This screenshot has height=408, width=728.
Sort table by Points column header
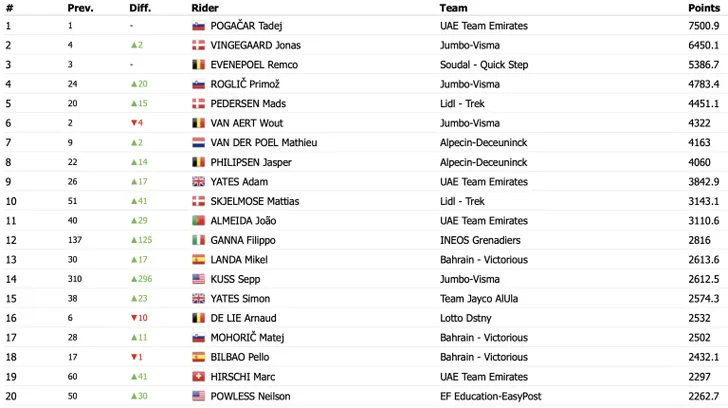coord(703,7)
